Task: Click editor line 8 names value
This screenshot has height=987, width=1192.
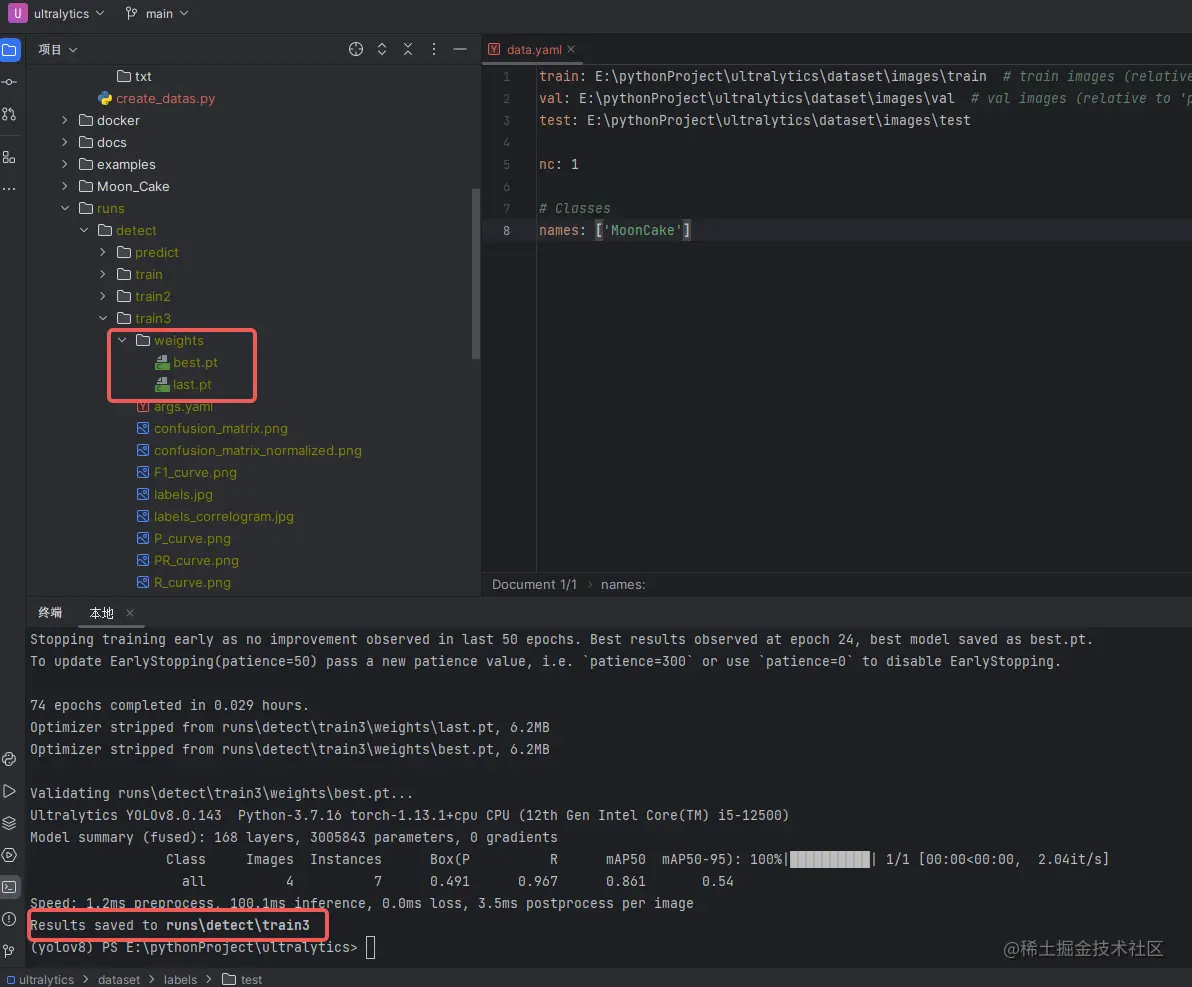Action: (x=643, y=230)
